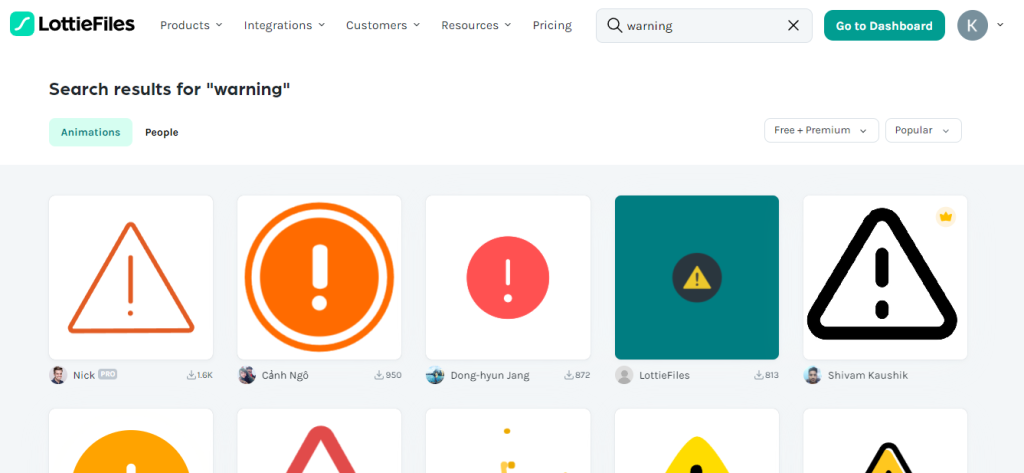Click the Go to Dashboard button
This screenshot has height=473, width=1024.
click(884, 26)
